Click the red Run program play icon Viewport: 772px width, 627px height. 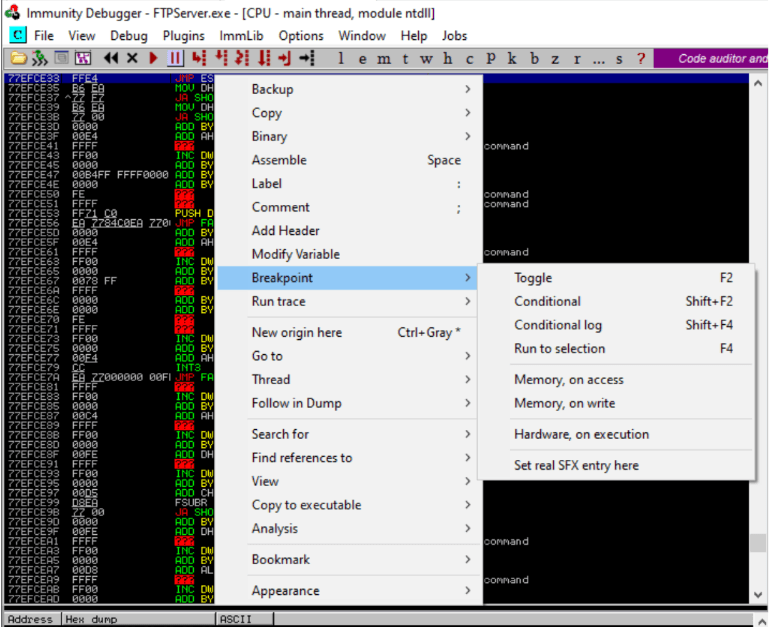(153, 58)
